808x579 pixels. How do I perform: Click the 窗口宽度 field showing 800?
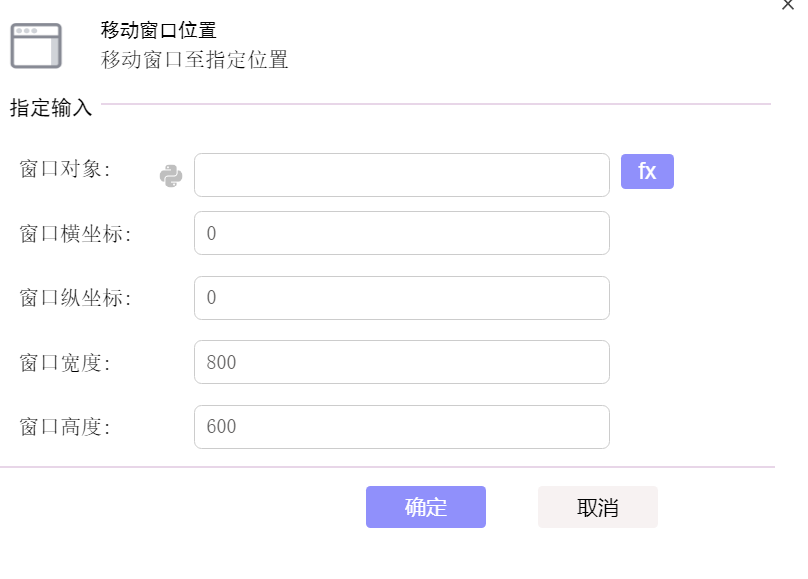(402, 362)
